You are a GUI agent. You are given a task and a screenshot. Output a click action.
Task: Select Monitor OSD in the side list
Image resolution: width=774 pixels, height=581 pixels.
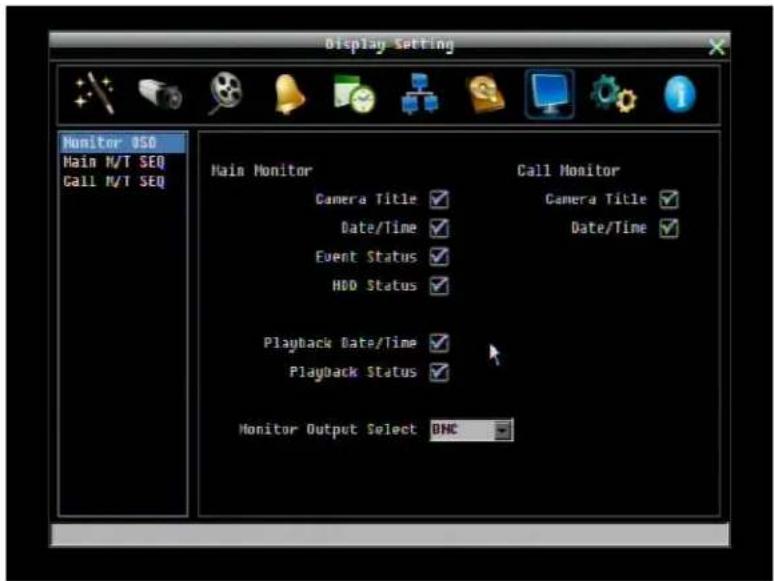coord(122,143)
